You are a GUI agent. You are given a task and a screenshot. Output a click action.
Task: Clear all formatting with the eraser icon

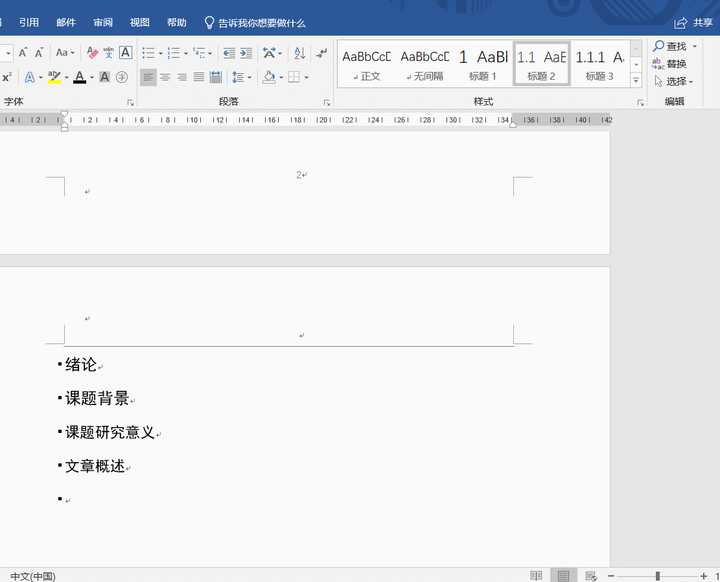[x=92, y=53]
